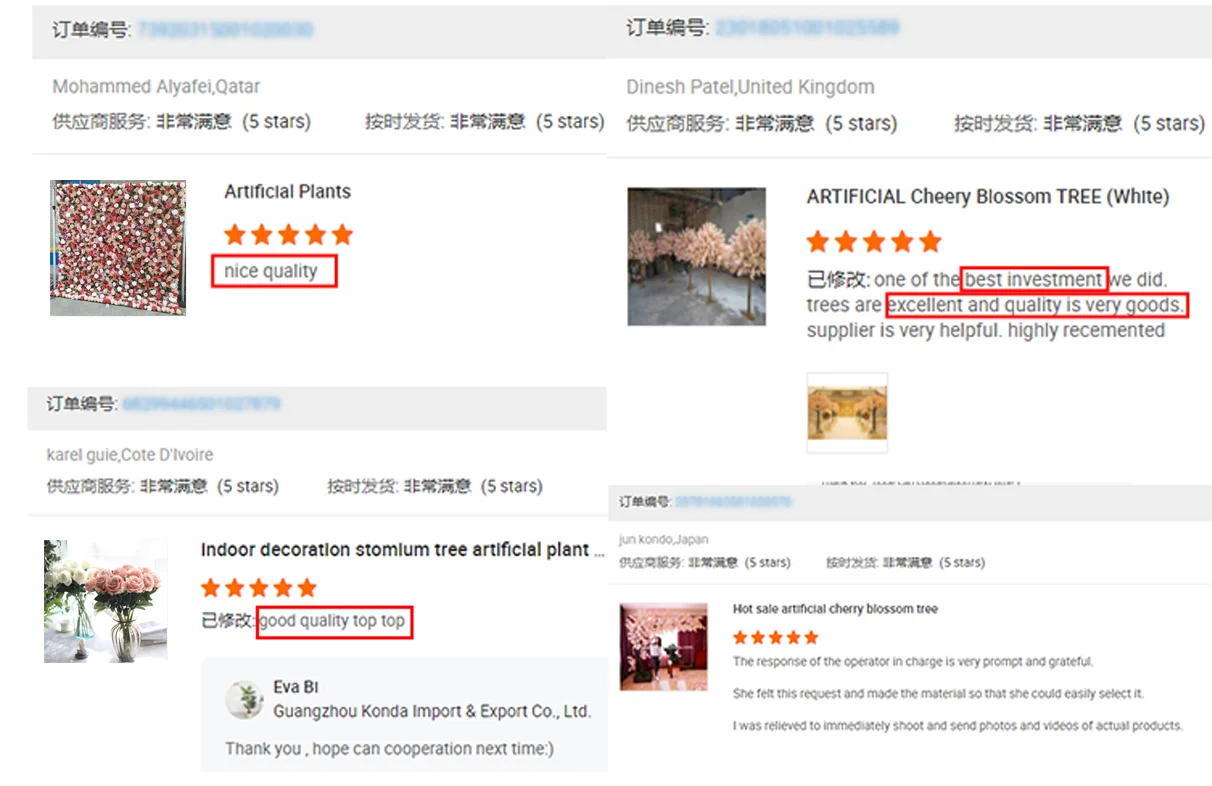Image resolution: width=1212 pixels, height=786 pixels.
Task: Click star rating under Hot sale review
Action: tap(776, 637)
